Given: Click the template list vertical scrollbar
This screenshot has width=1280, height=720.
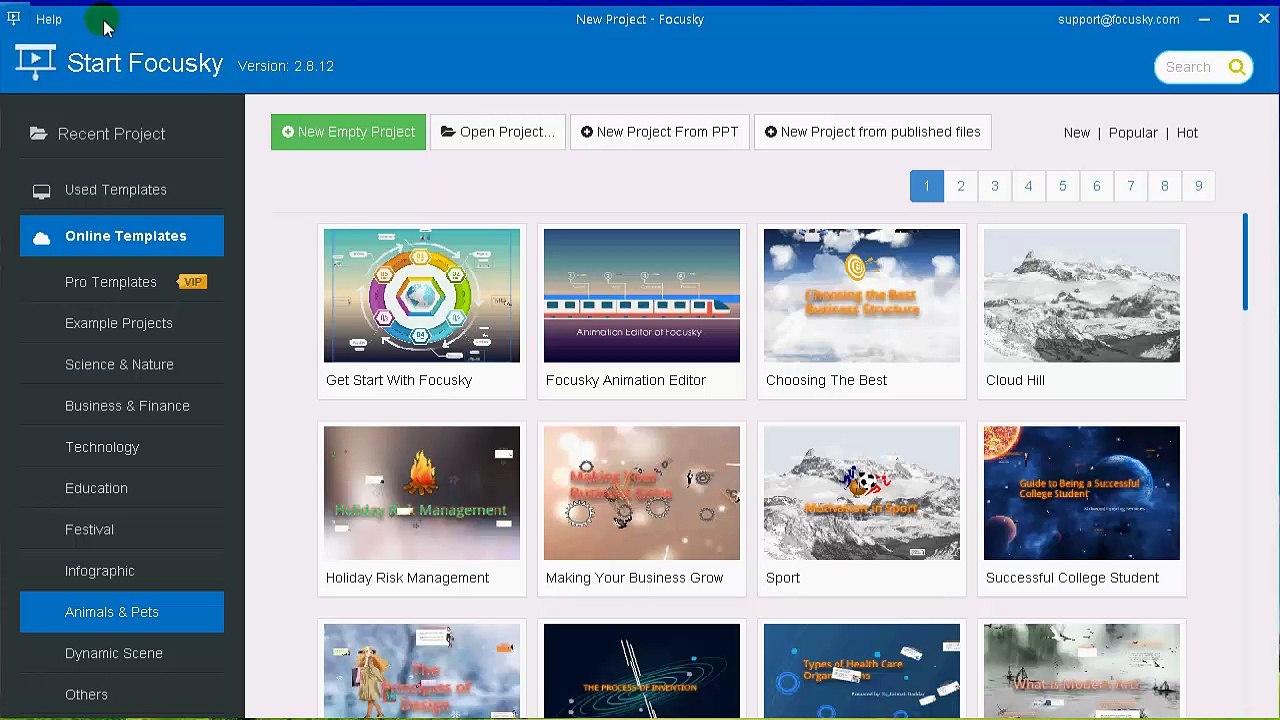Looking at the screenshot, I should point(1245,262).
